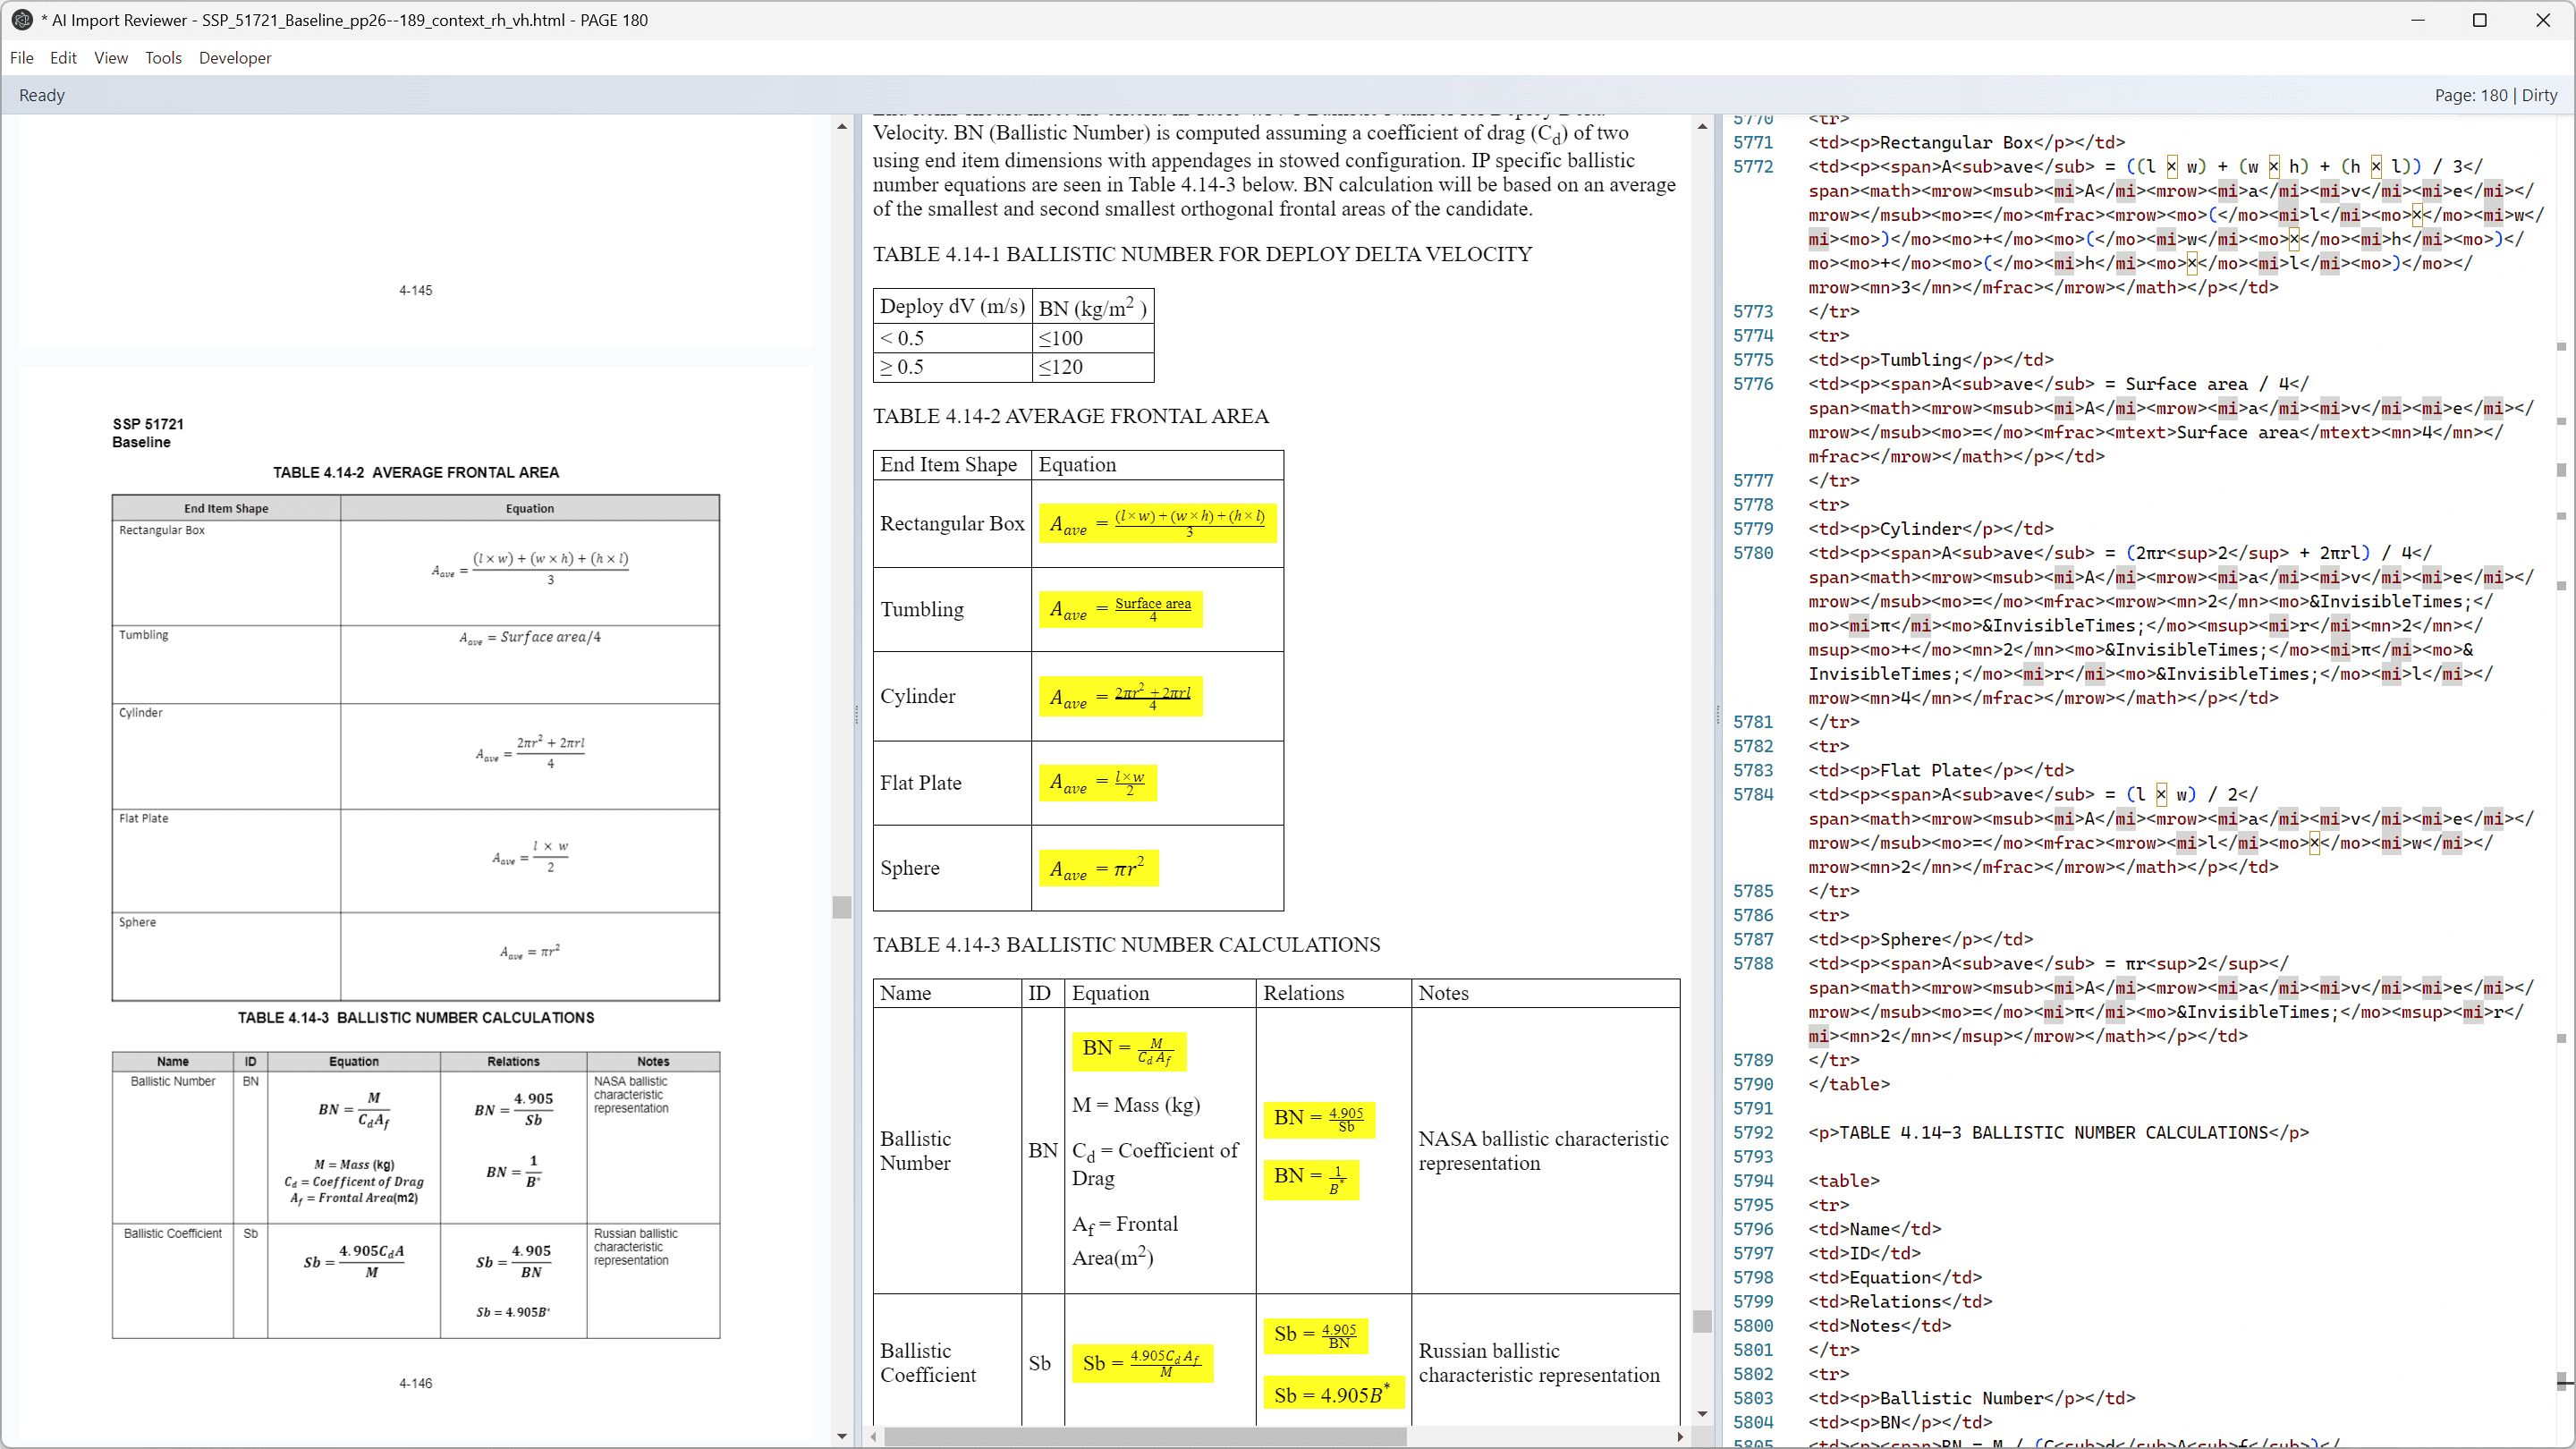The image size is (2576, 1449).
Task: Open the File menu
Action: tap(22, 58)
